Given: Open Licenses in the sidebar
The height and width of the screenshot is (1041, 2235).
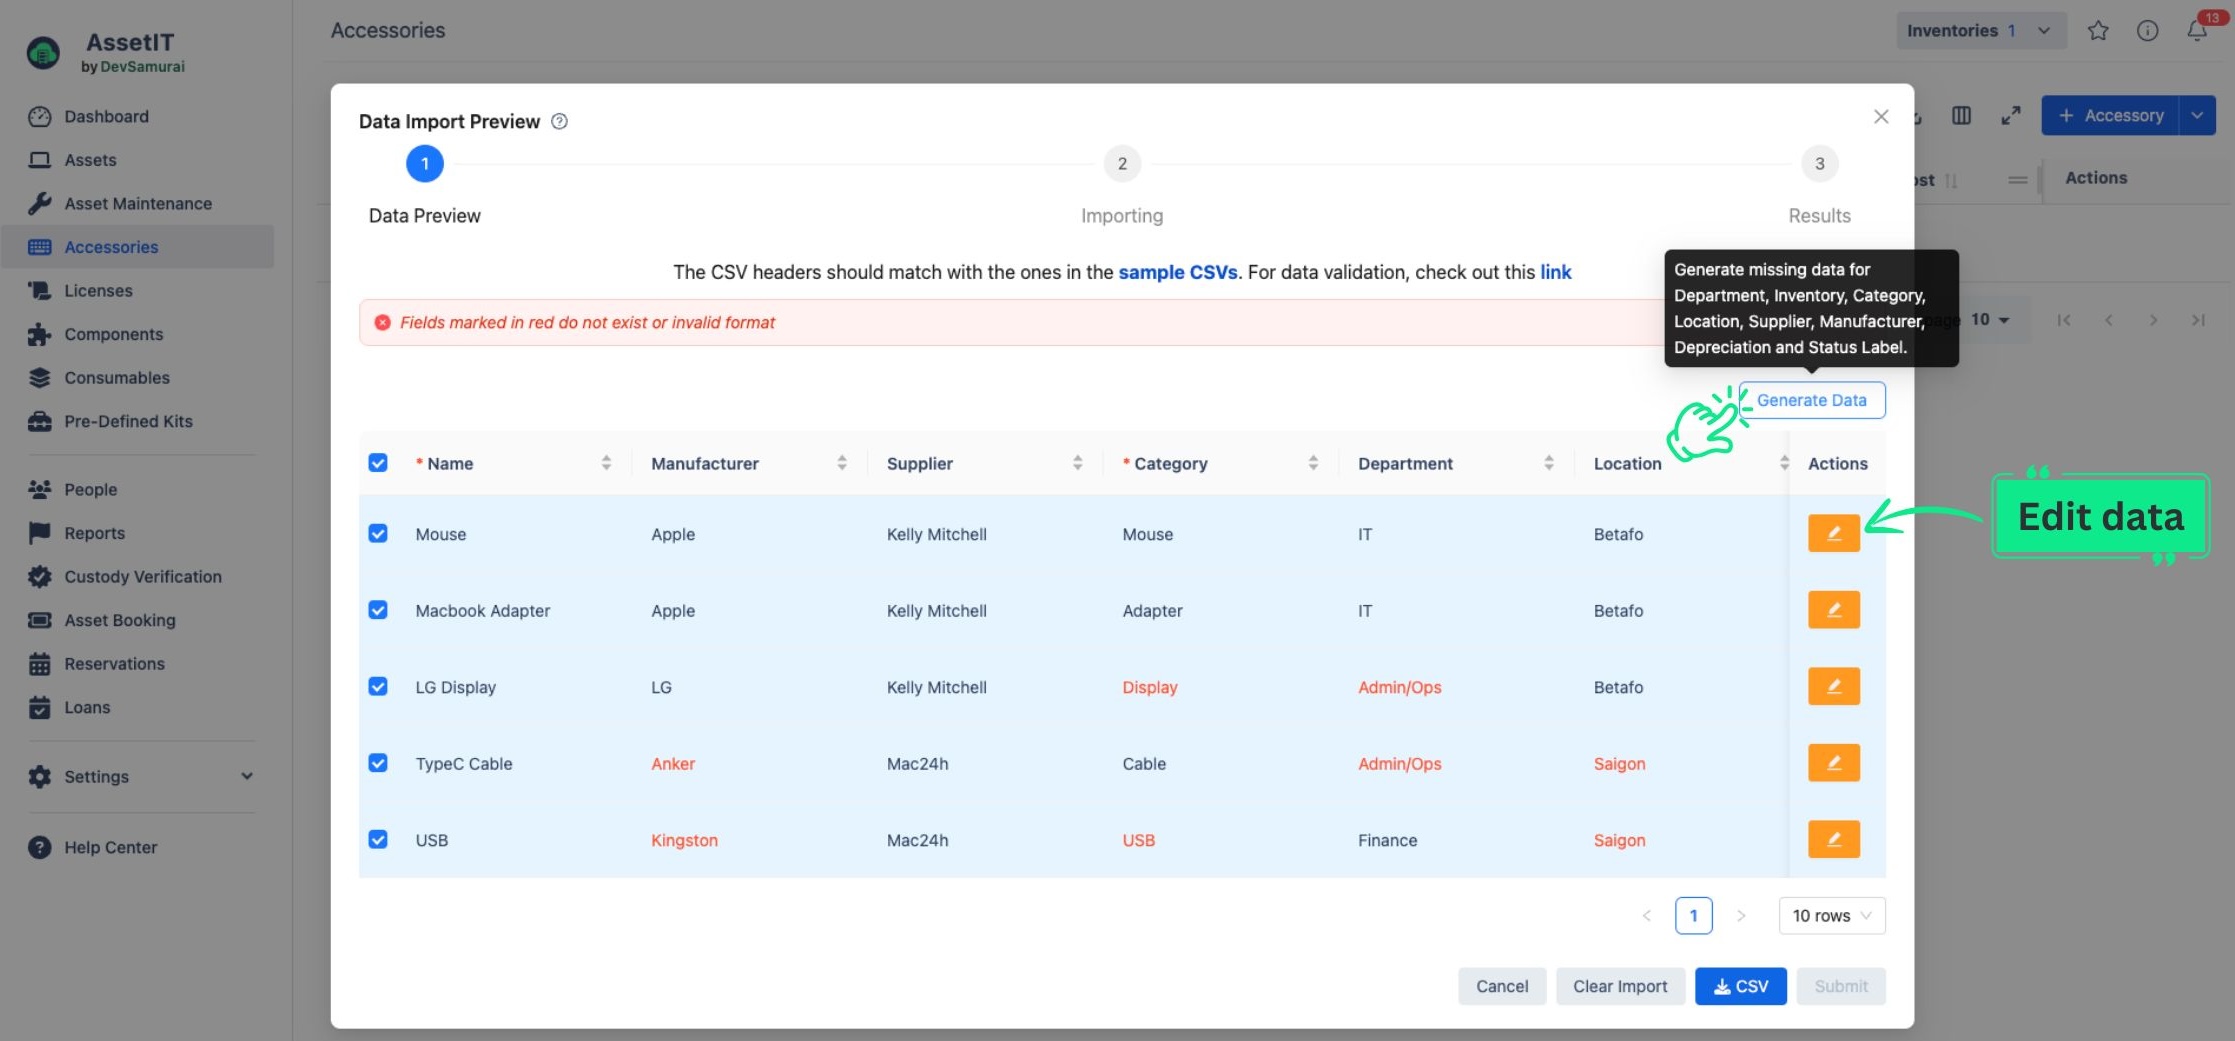Looking at the screenshot, I should [98, 291].
